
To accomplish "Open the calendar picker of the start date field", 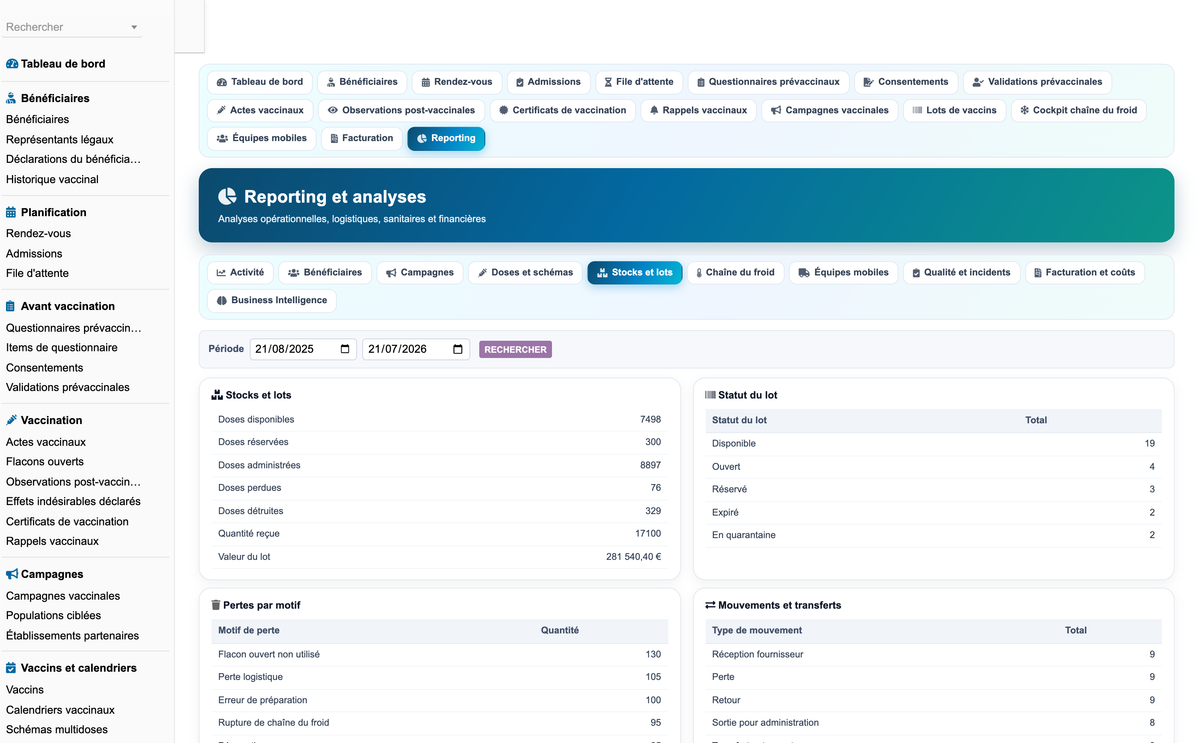I will click(345, 349).
